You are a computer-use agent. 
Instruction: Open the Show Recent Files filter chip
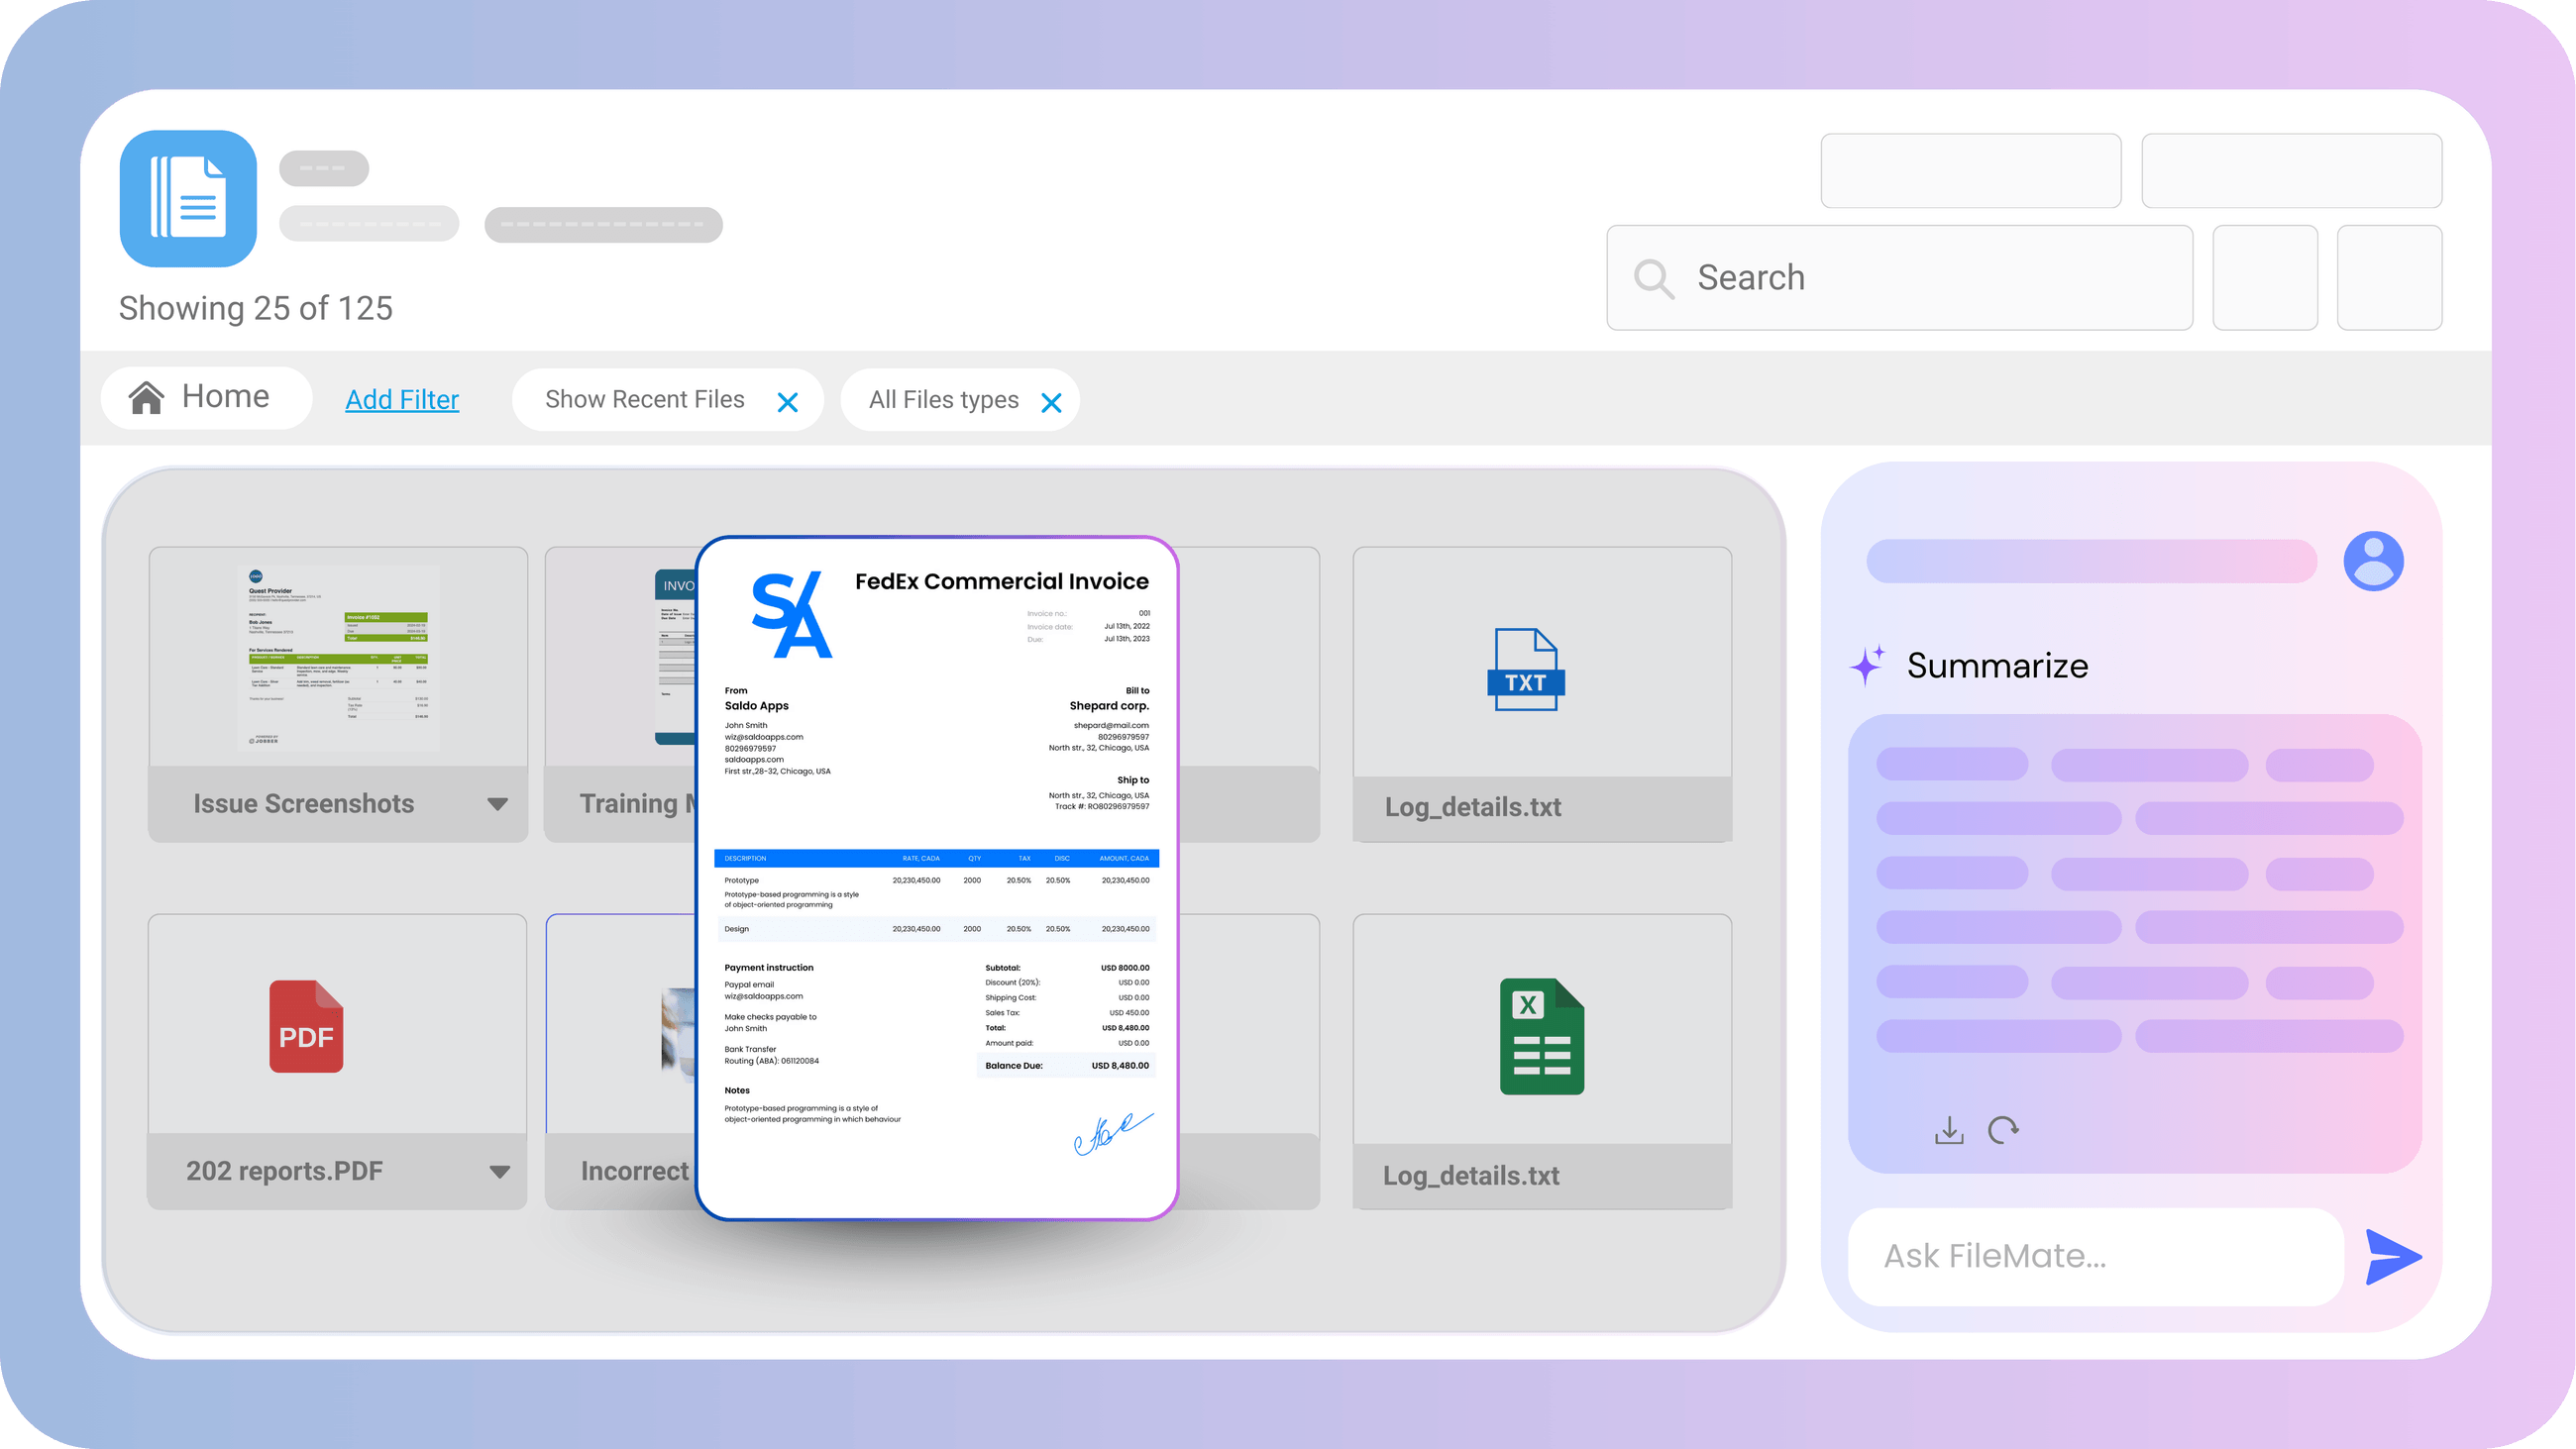644,399
